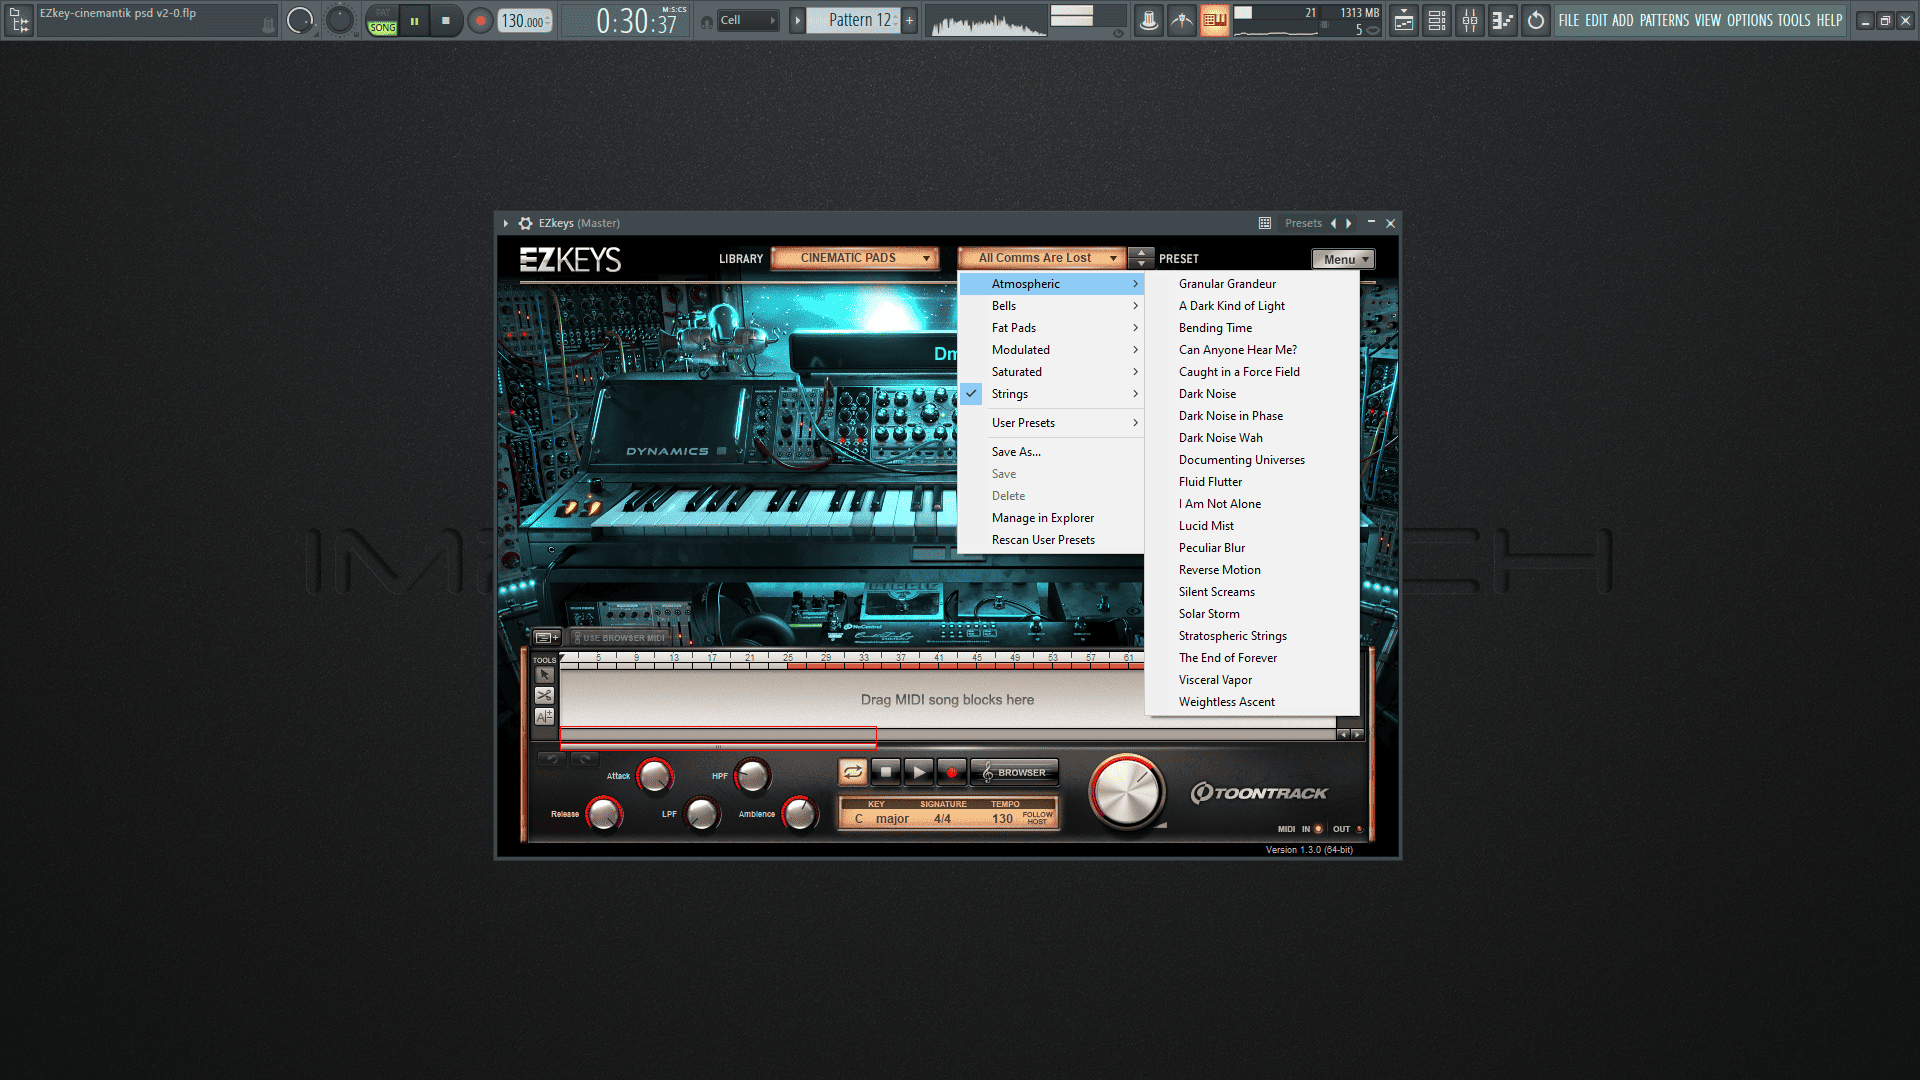Open the OPTIONS menu
1920x1080 pixels.
pos(1749,20)
